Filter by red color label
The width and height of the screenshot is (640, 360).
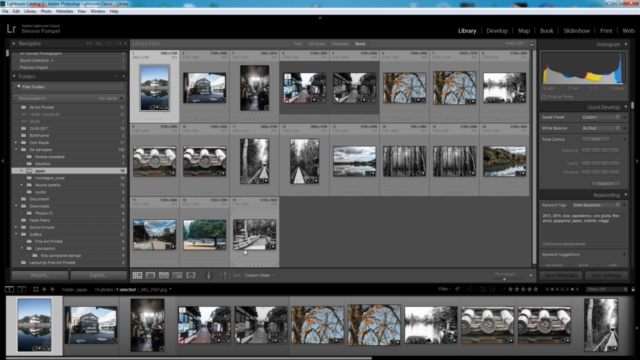coord(547,289)
